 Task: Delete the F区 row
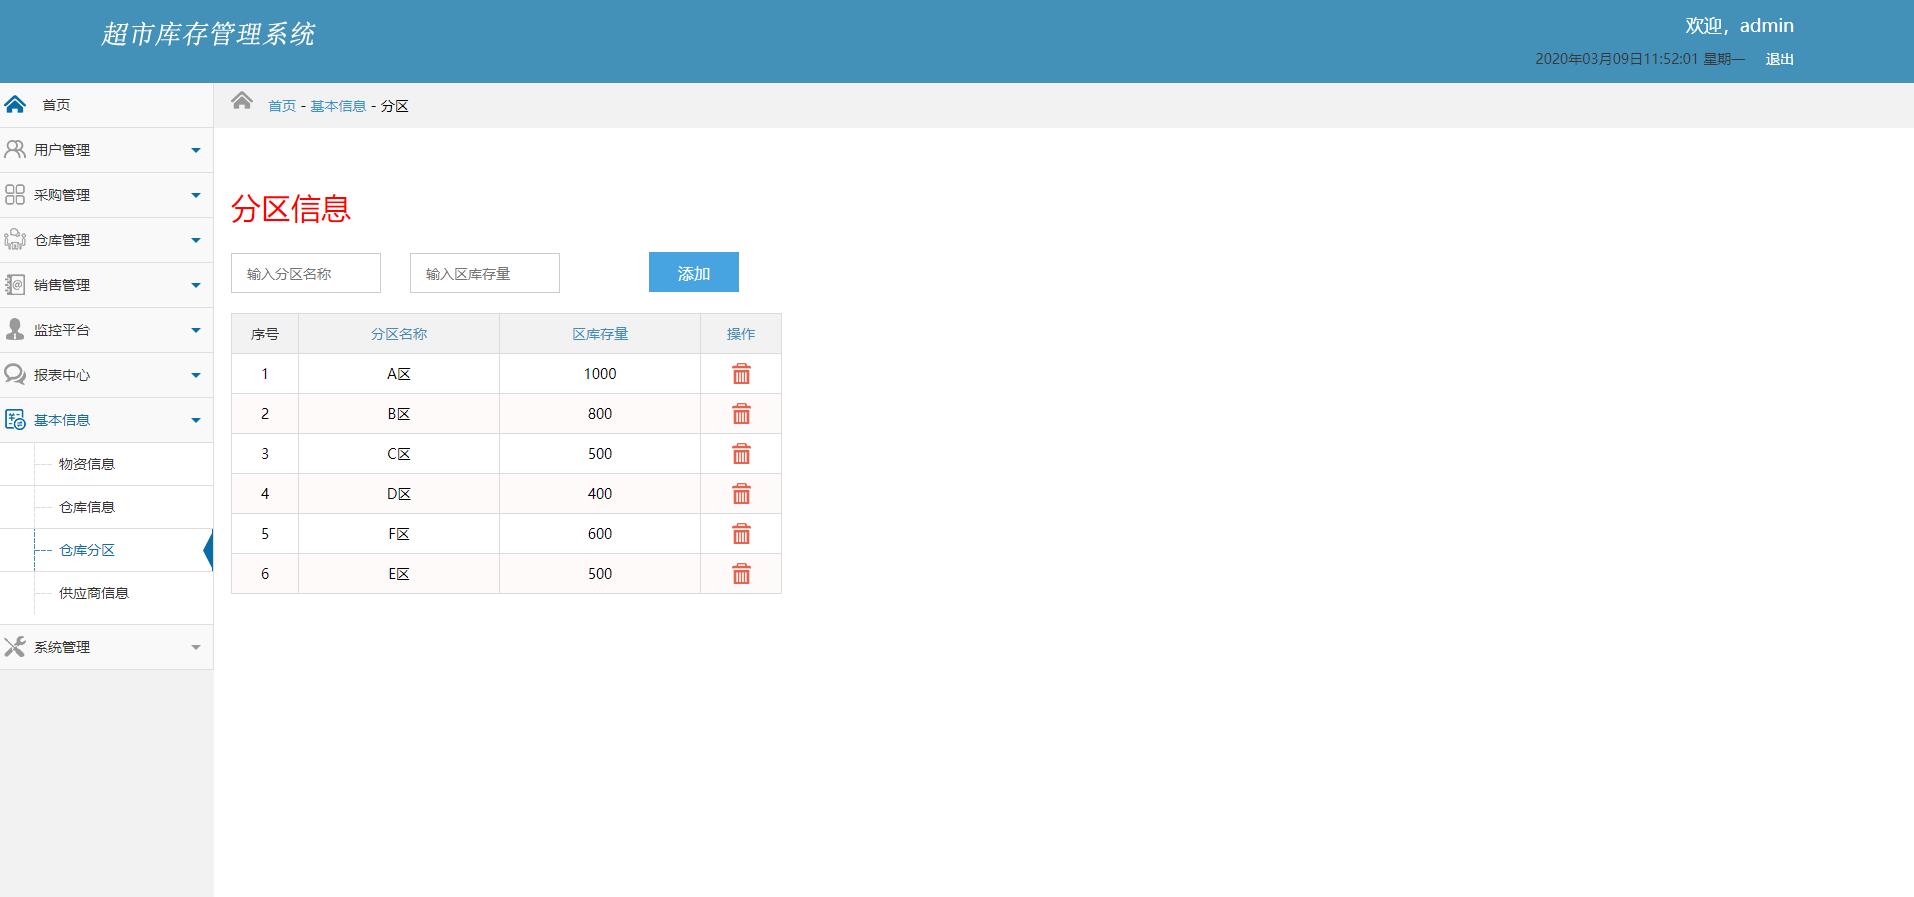coord(741,534)
